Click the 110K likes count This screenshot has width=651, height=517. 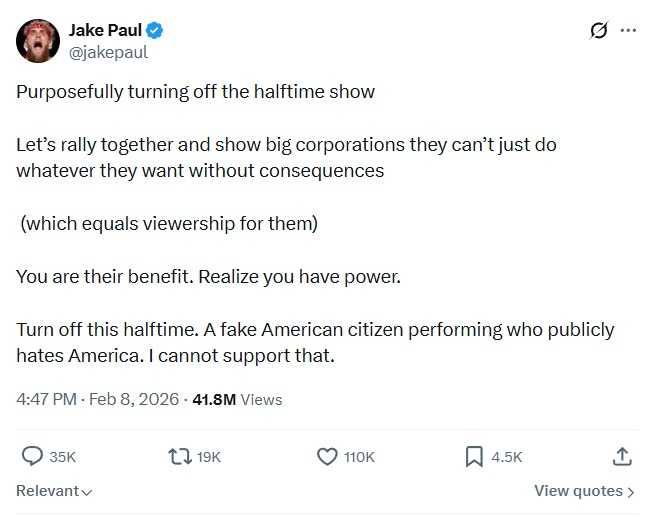(x=359, y=457)
